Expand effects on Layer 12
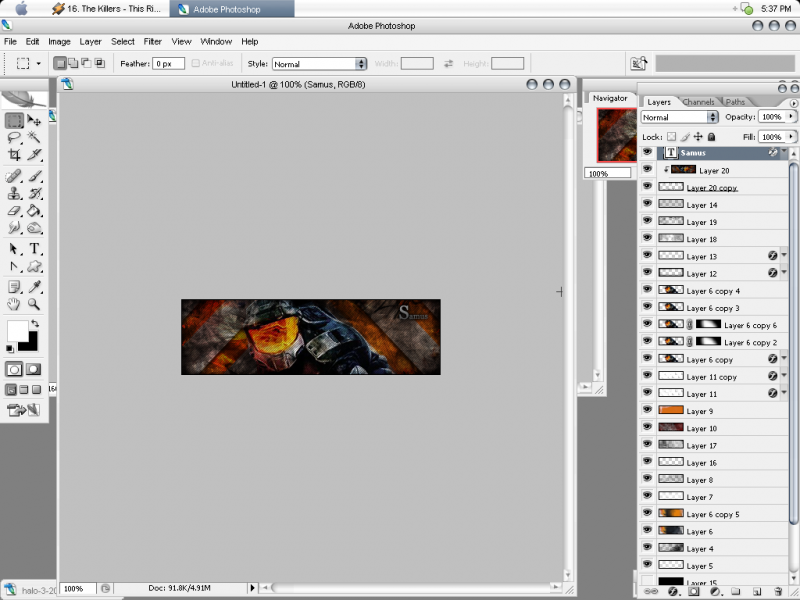Viewport: 800px width, 600px height. 784,272
